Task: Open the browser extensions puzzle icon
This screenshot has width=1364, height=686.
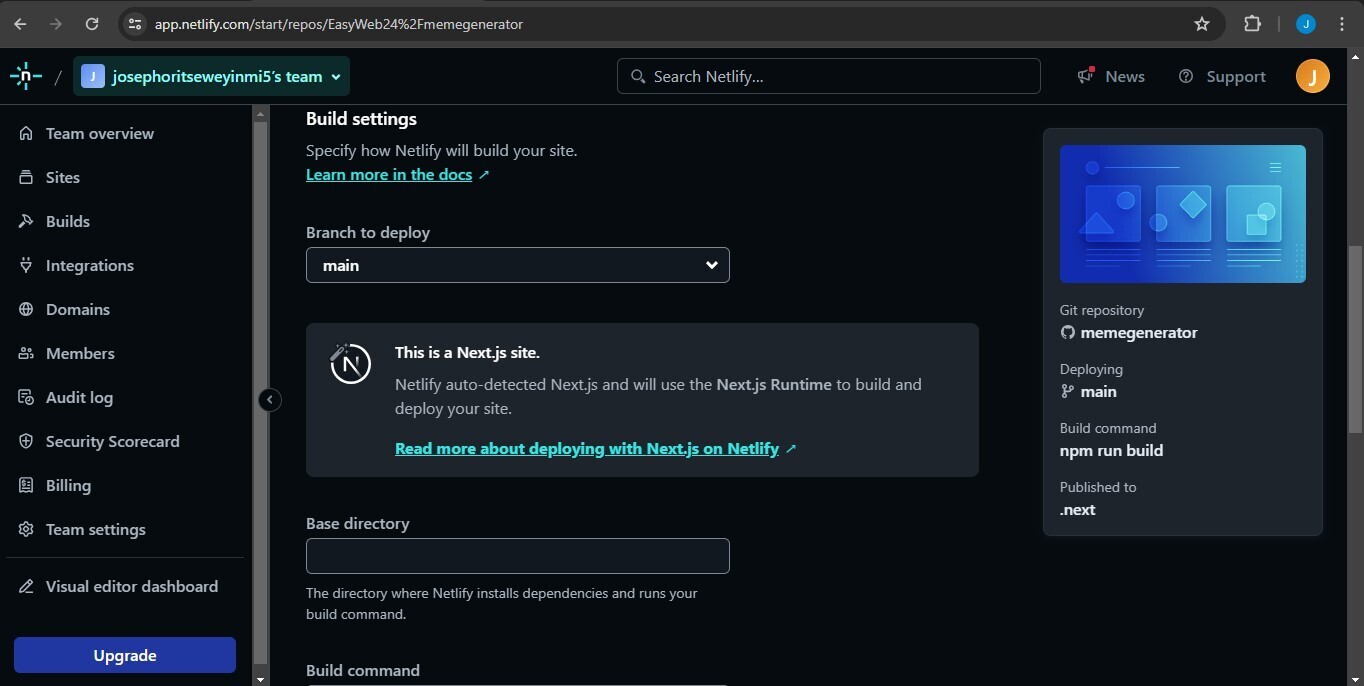Action: (x=1252, y=24)
